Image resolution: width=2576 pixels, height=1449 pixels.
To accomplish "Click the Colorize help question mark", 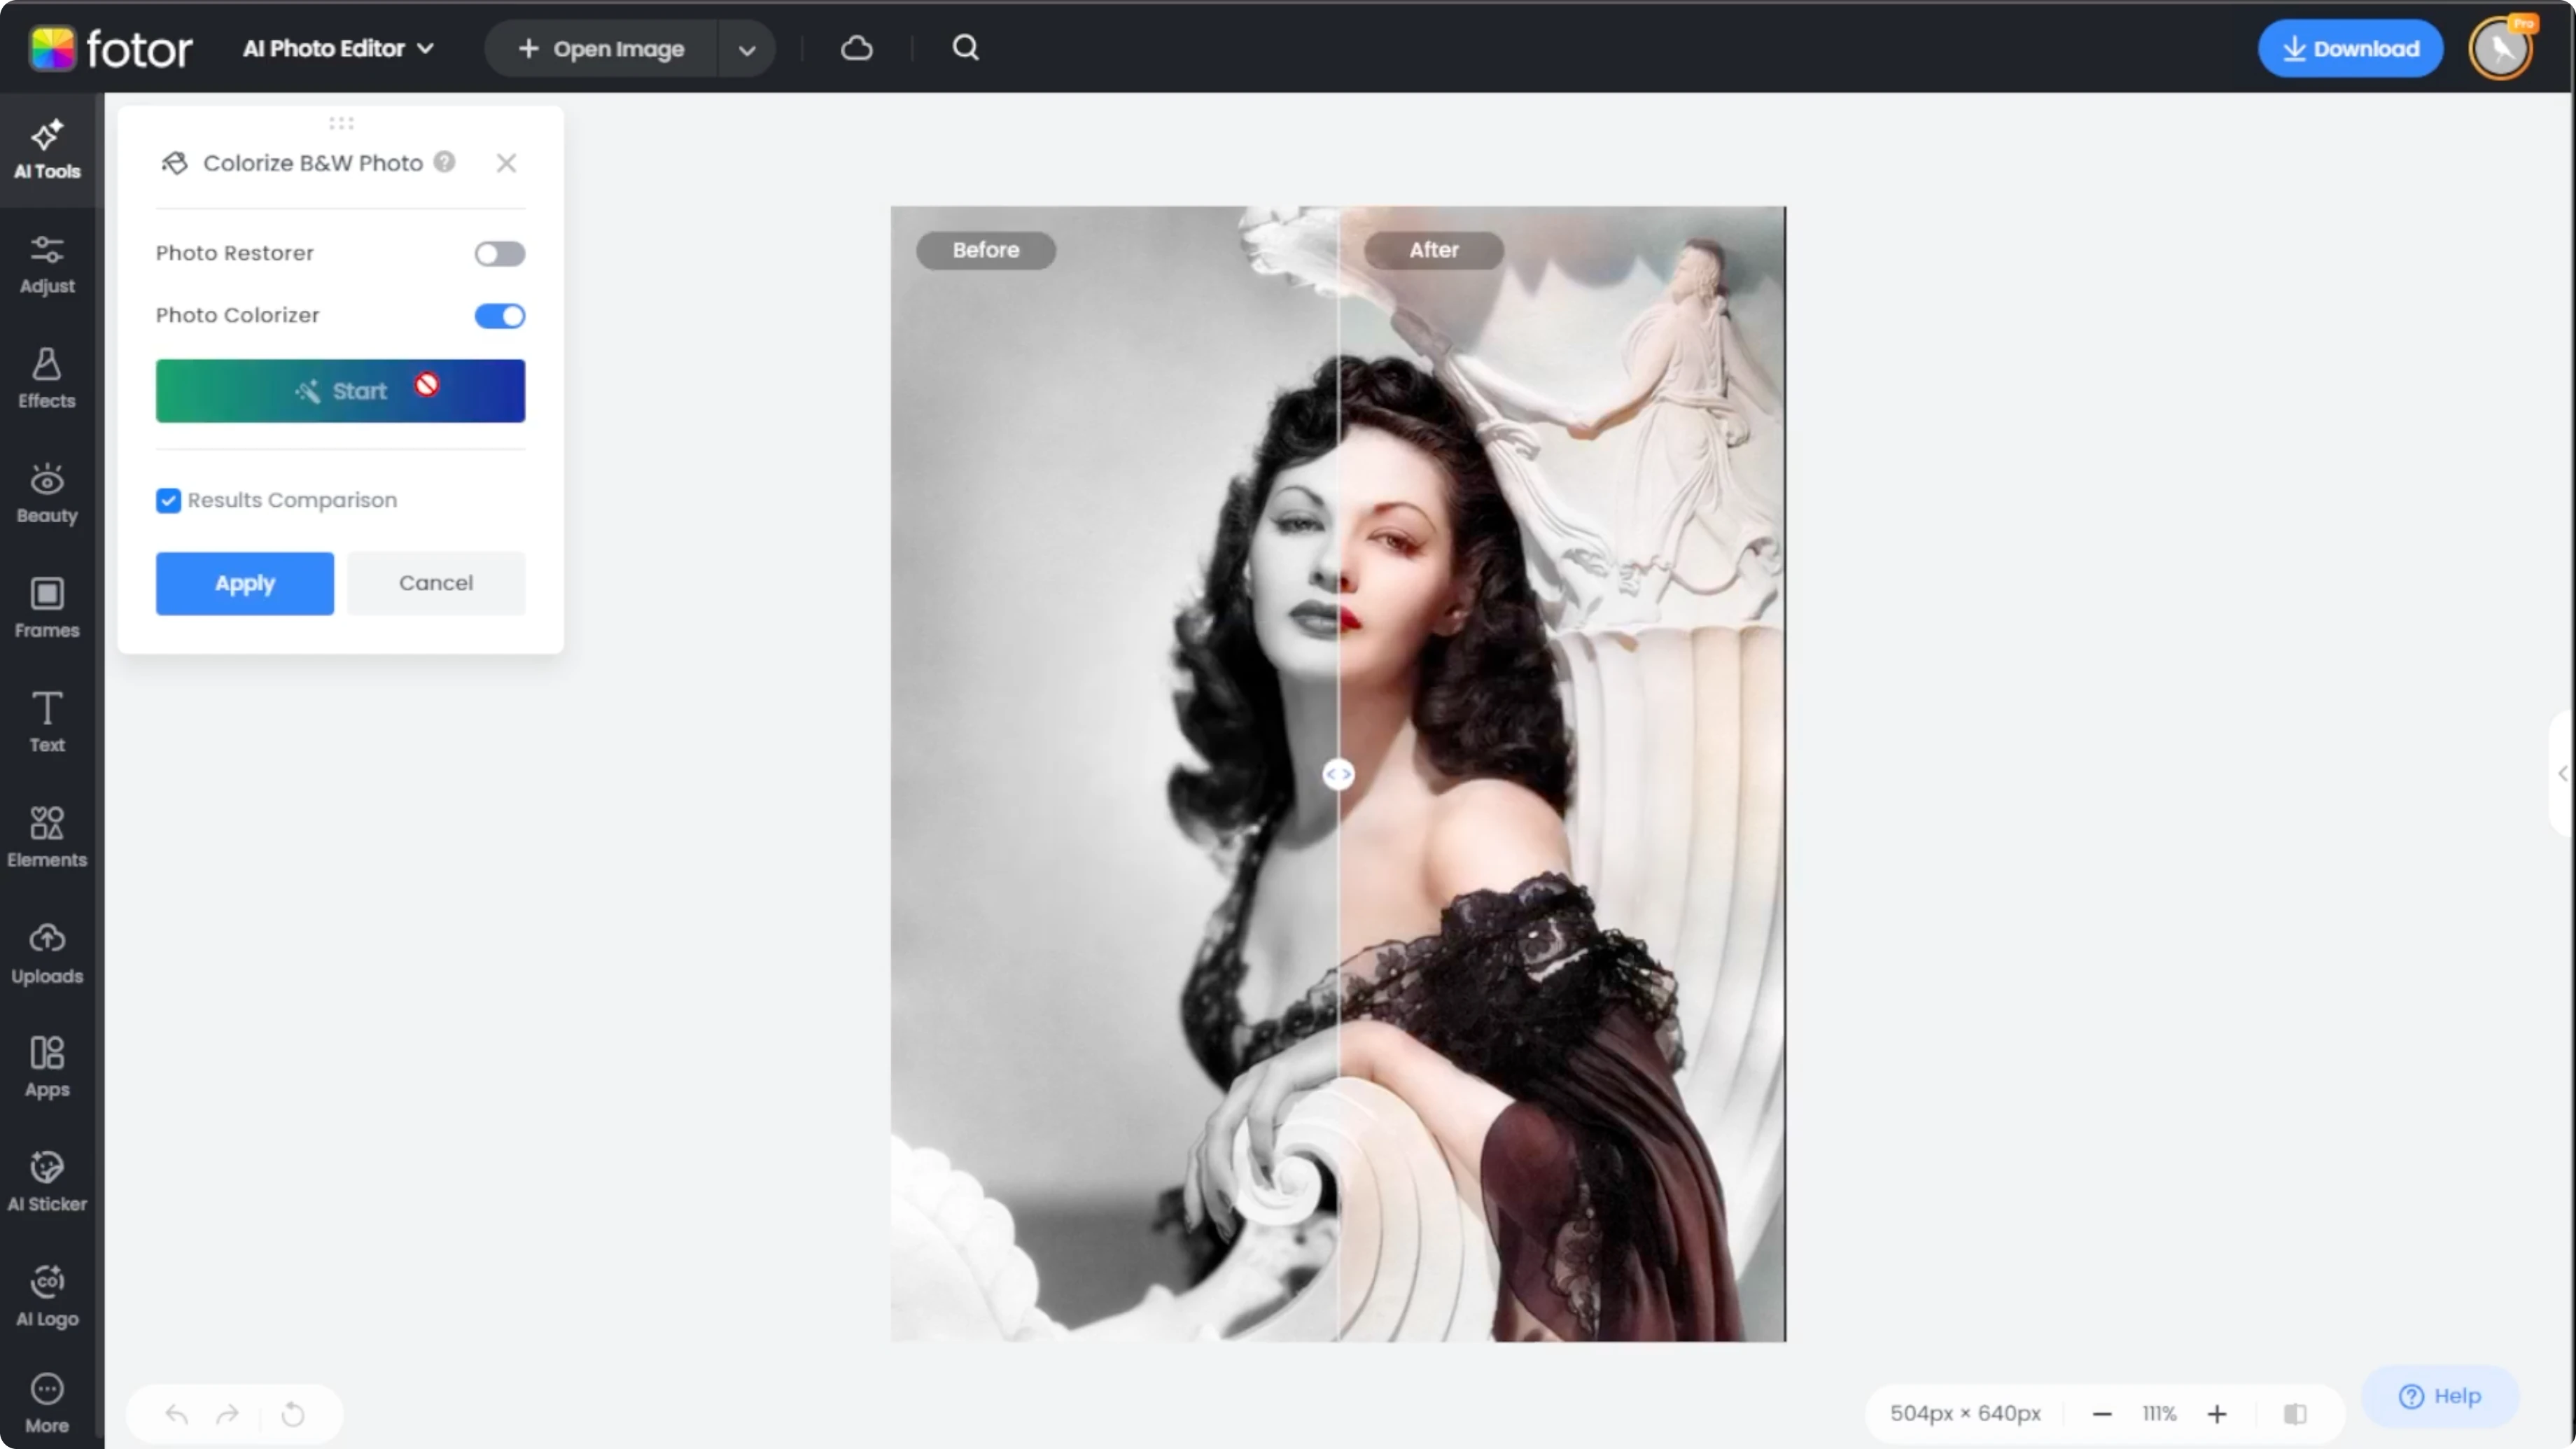I will (x=444, y=162).
